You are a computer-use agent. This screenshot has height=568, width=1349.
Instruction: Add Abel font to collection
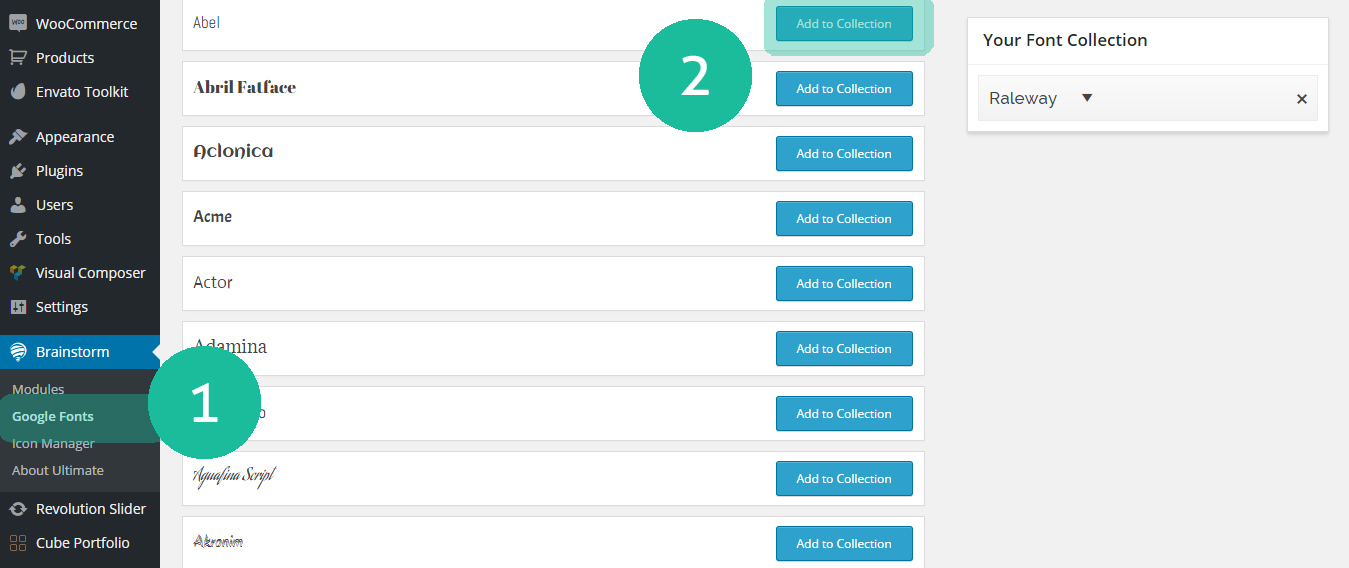844,24
